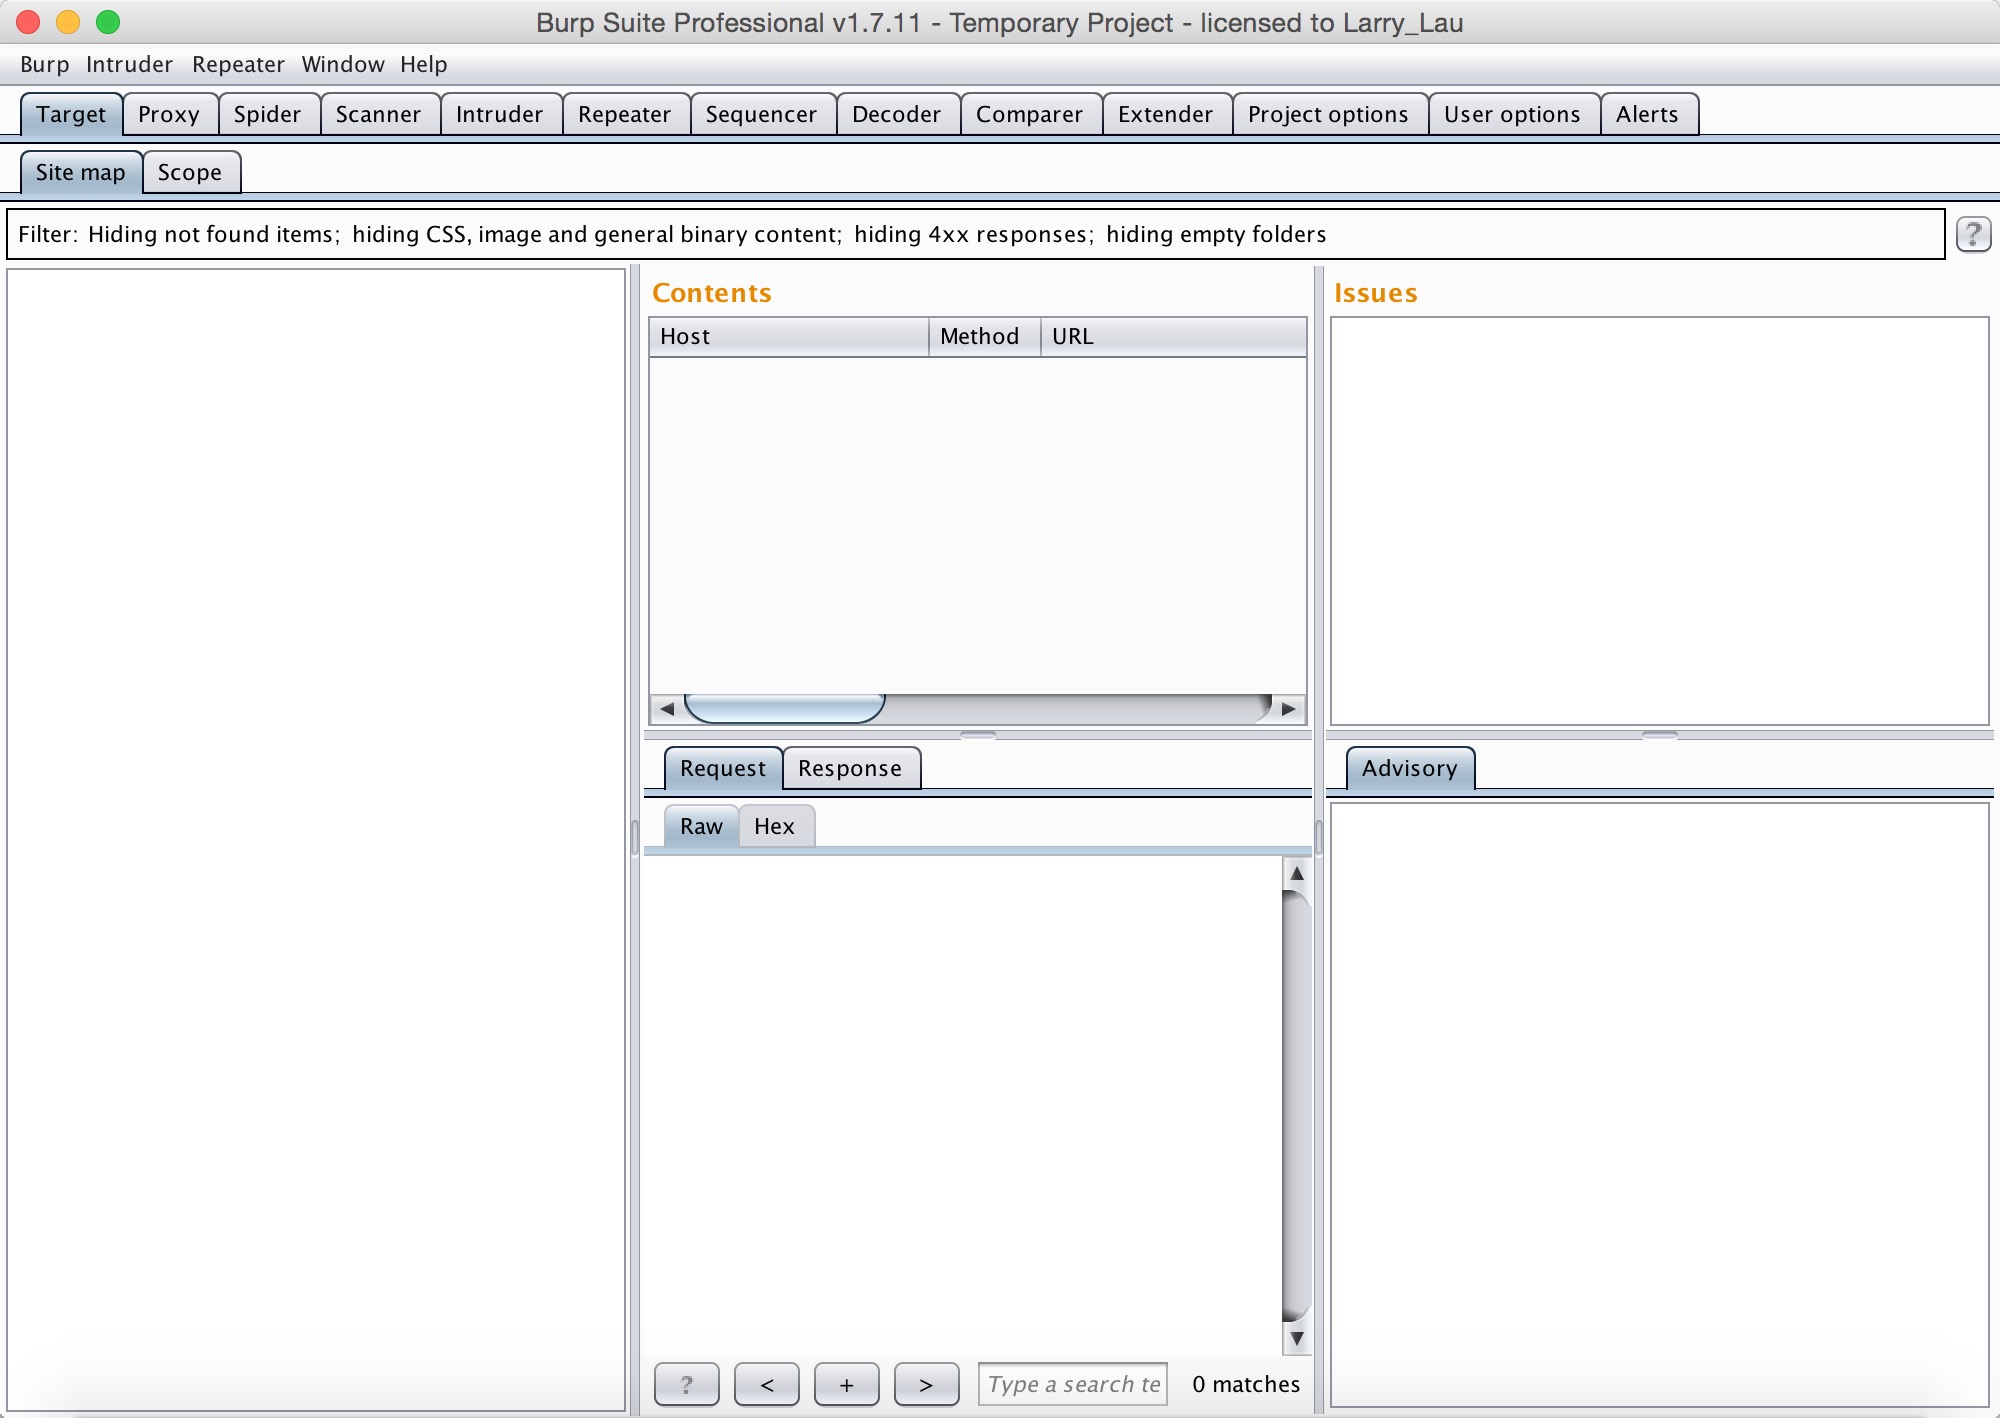2000x1418 pixels.
Task: Click the plus search options button
Action: (x=846, y=1384)
